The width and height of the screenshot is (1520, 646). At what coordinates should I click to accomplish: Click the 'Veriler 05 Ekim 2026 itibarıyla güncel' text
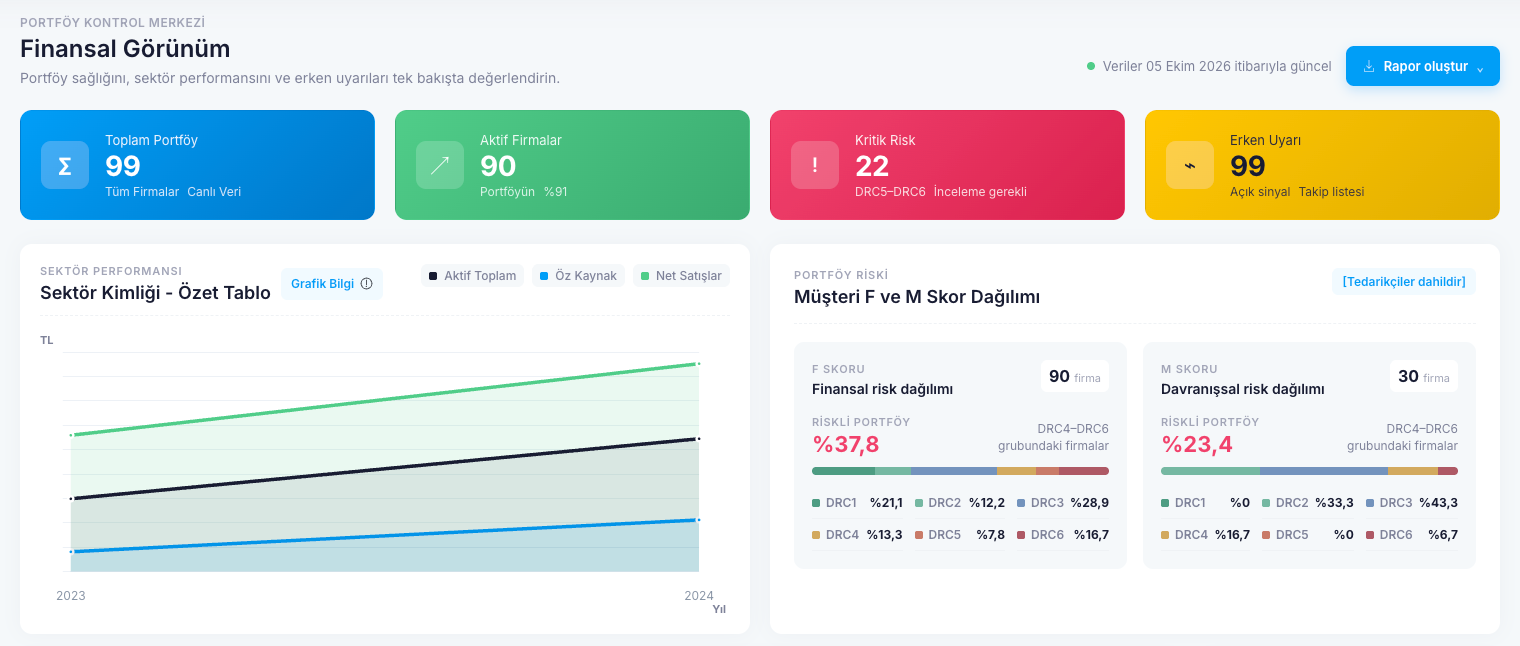tap(1217, 66)
